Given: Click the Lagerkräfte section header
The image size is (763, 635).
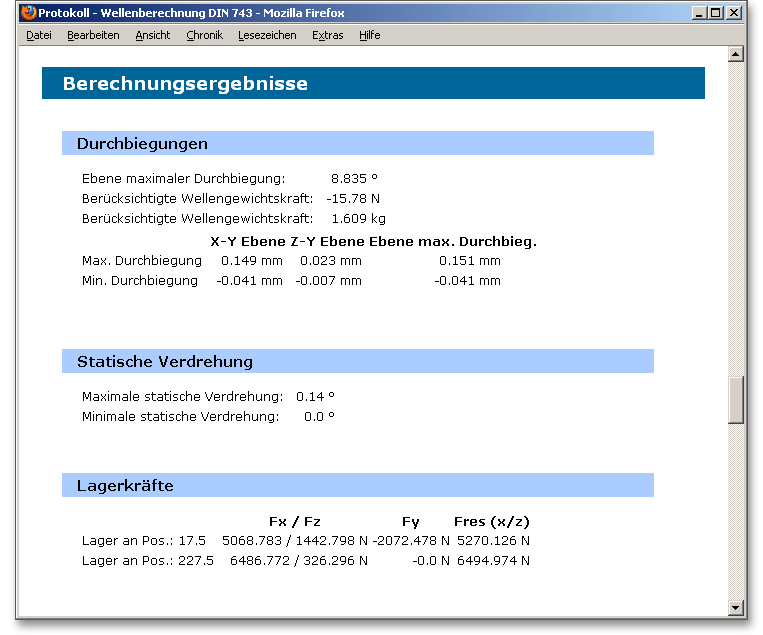Looking at the screenshot, I should 125,486.
